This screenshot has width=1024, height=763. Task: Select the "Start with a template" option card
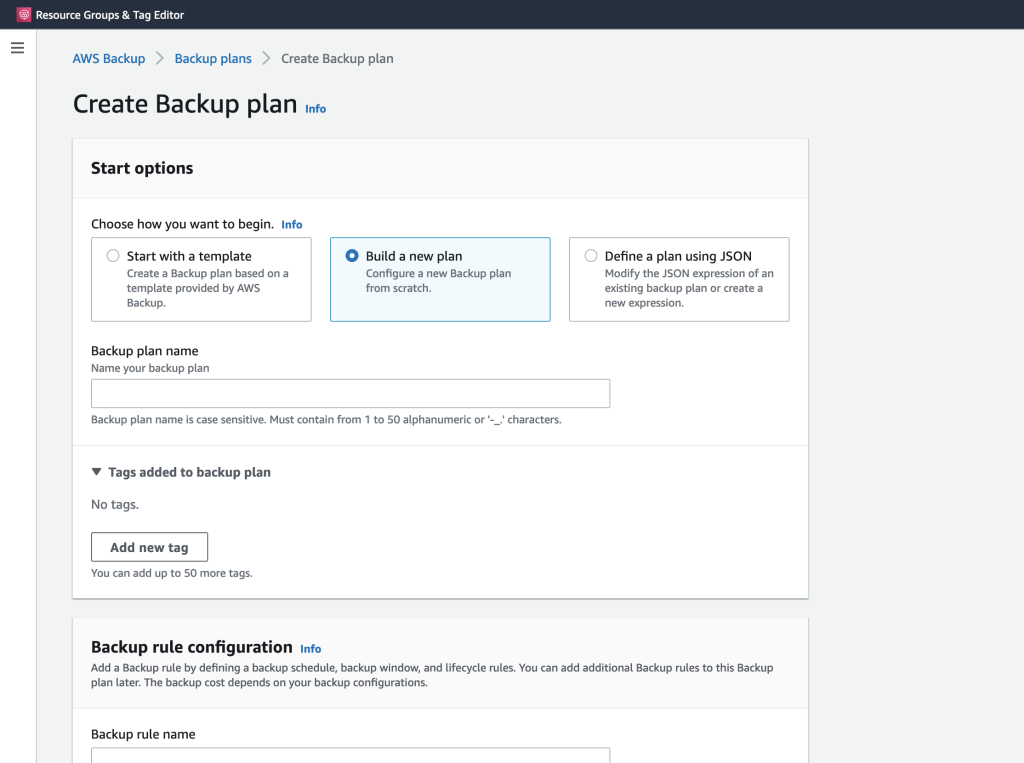[x=200, y=279]
